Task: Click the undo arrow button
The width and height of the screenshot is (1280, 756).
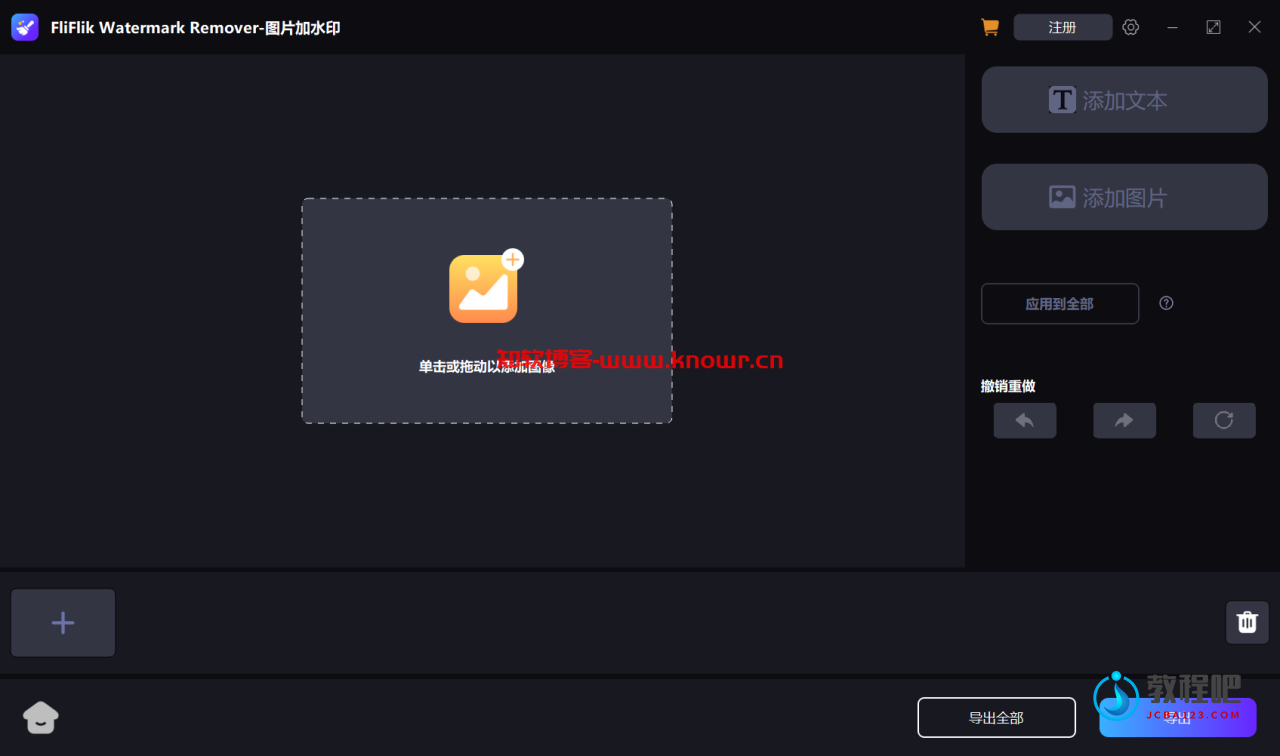Action: click(x=1025, y=421)
